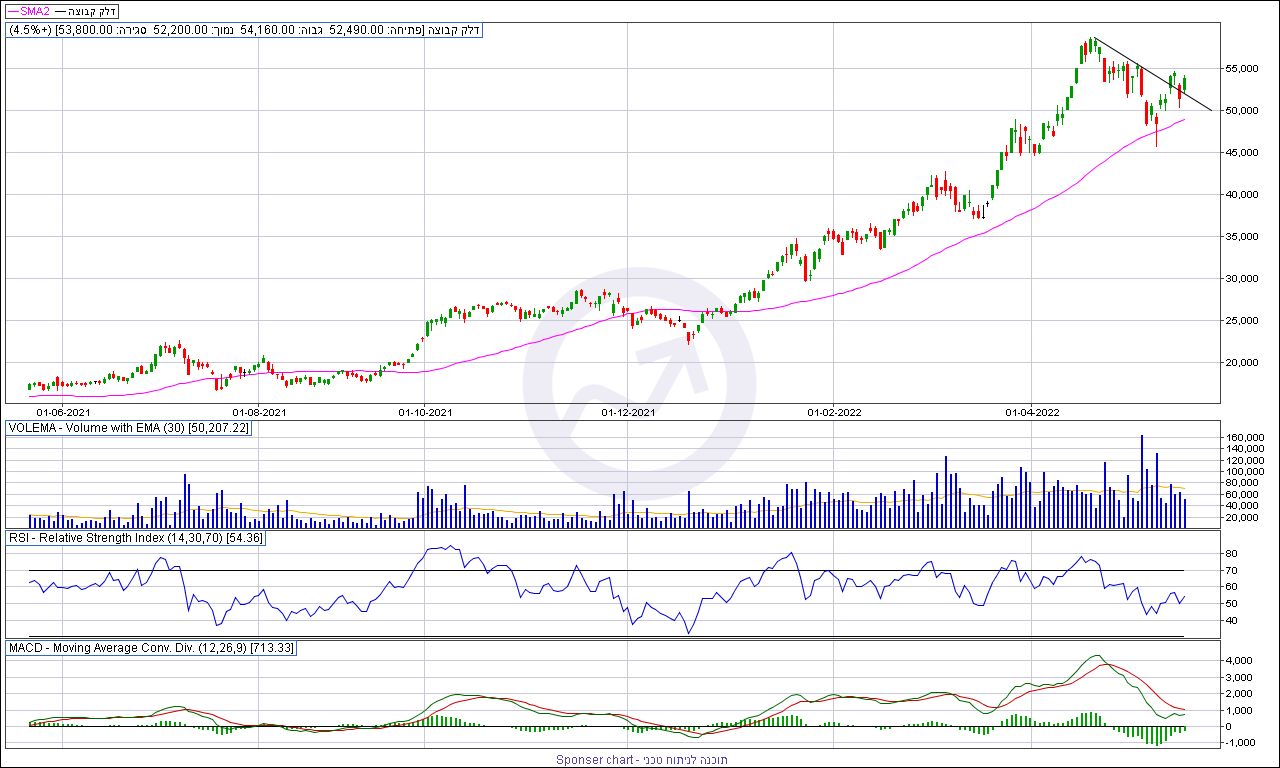Viewport: 1280px width, 768px height.
Task: Select the volume EMA value 50,207.22
Action: point(220,427)
